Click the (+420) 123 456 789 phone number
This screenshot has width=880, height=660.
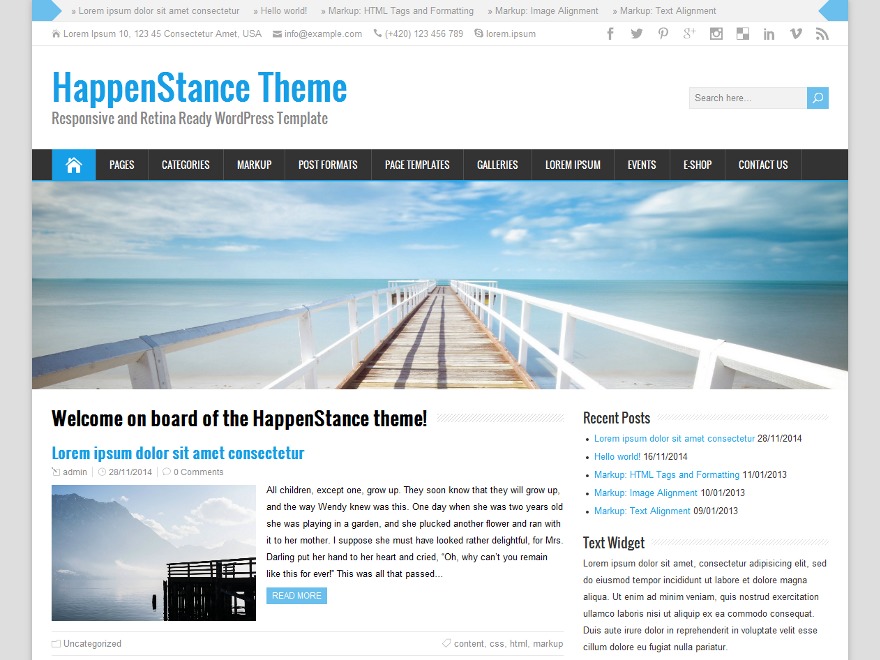coord(424,34)
